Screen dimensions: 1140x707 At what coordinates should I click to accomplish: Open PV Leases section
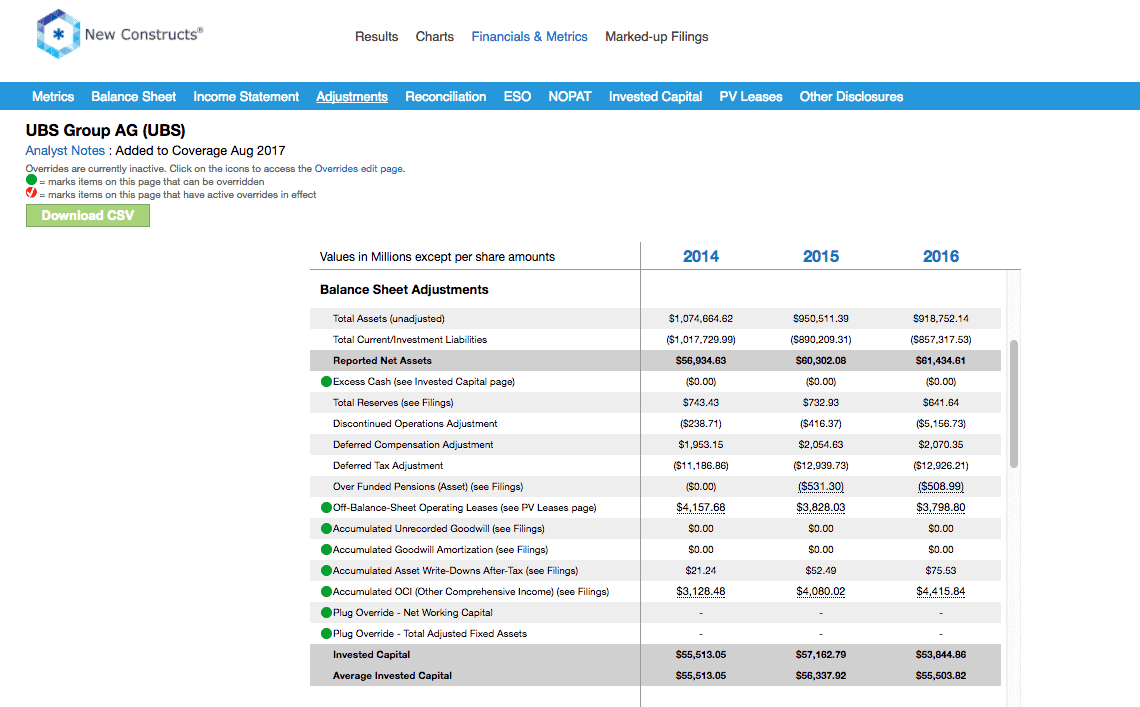coord(751,97)
